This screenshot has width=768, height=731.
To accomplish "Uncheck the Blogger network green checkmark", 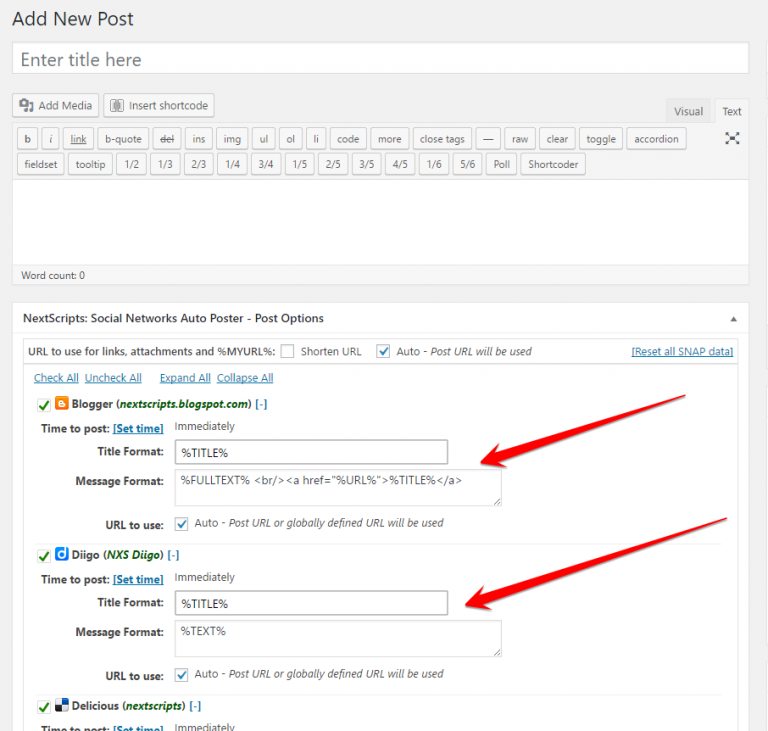I will (x=44, y=405).
